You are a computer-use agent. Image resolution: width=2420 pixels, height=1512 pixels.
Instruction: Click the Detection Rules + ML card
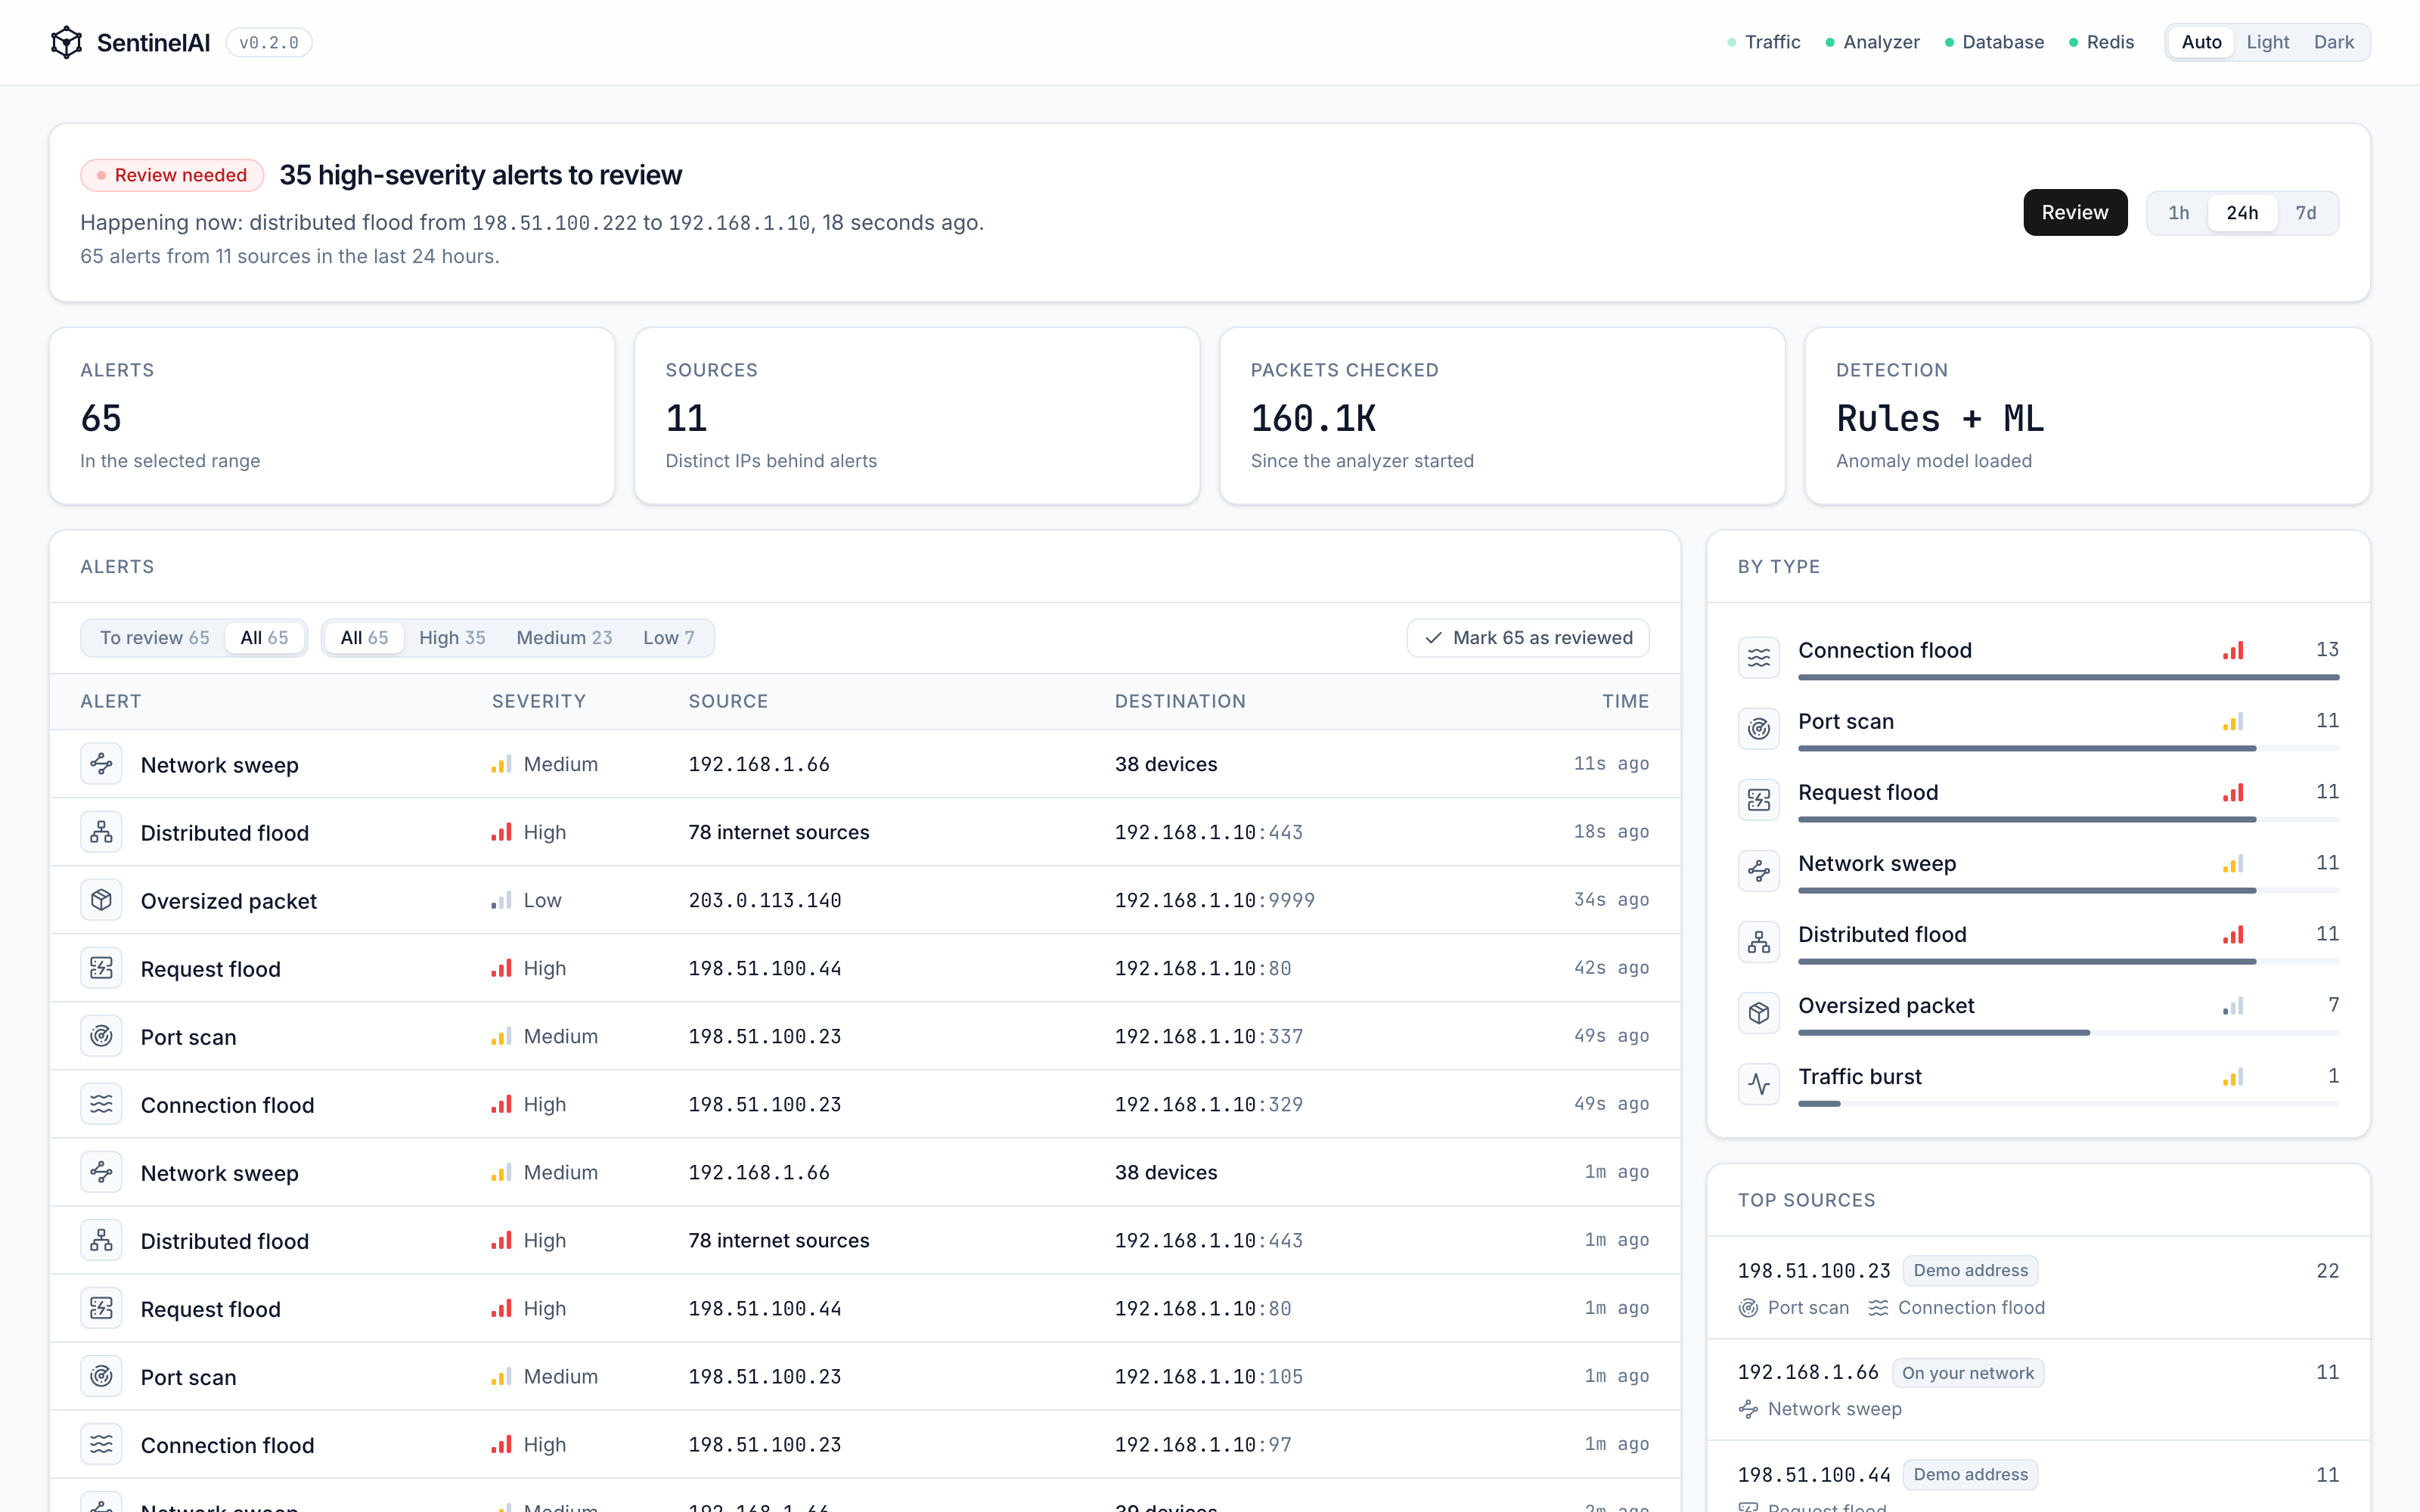(x=2087, y=416)
